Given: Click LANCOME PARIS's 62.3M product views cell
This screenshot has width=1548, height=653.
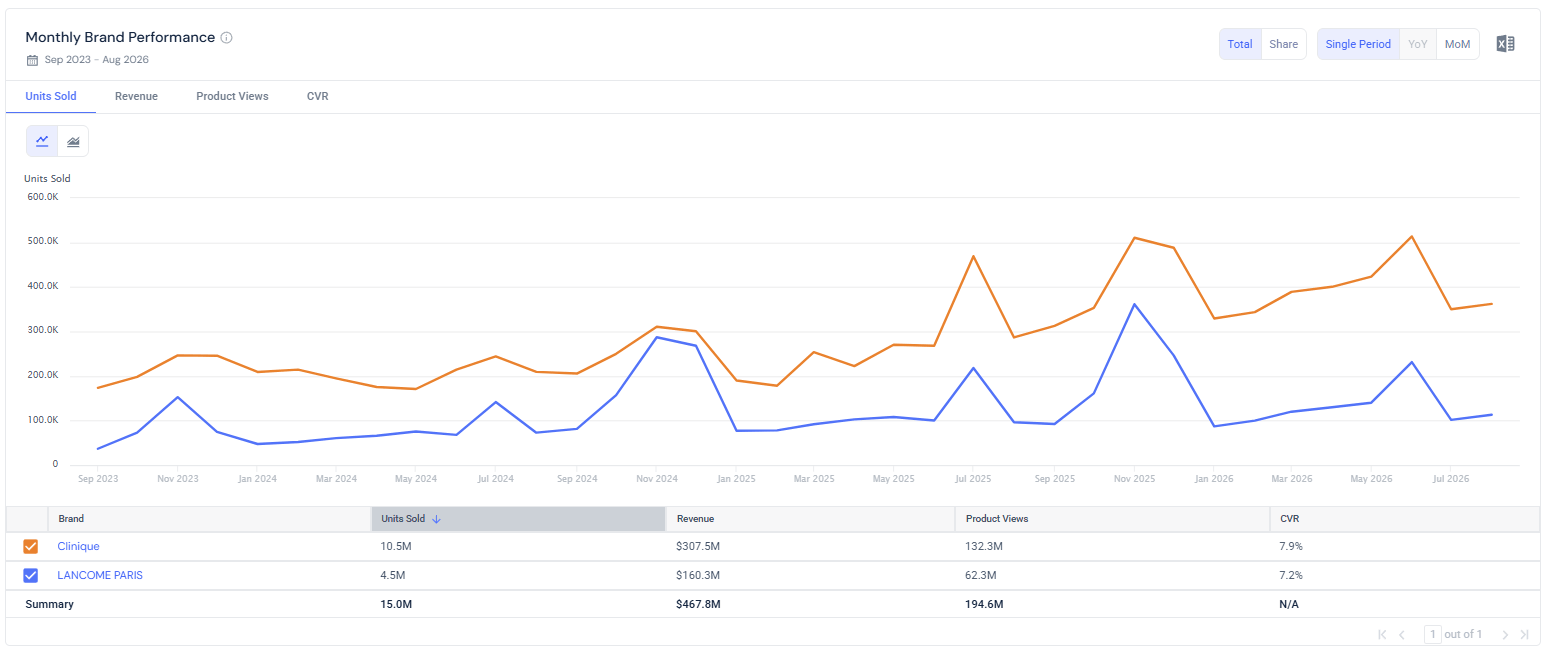Looking at the screenshot, I should (982, 575).
